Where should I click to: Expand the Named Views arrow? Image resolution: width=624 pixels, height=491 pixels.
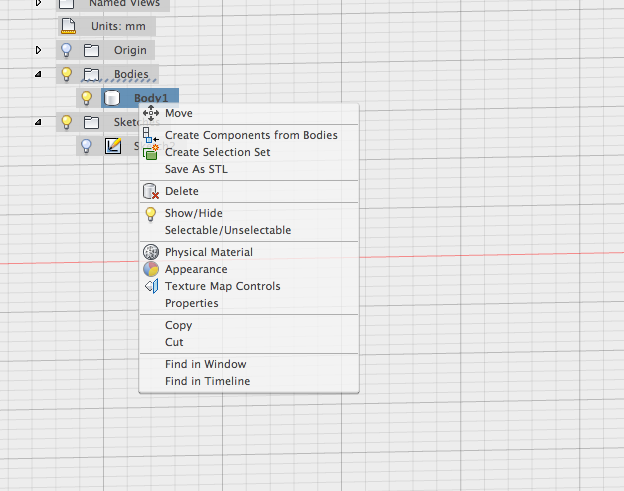tap(38, 3)
